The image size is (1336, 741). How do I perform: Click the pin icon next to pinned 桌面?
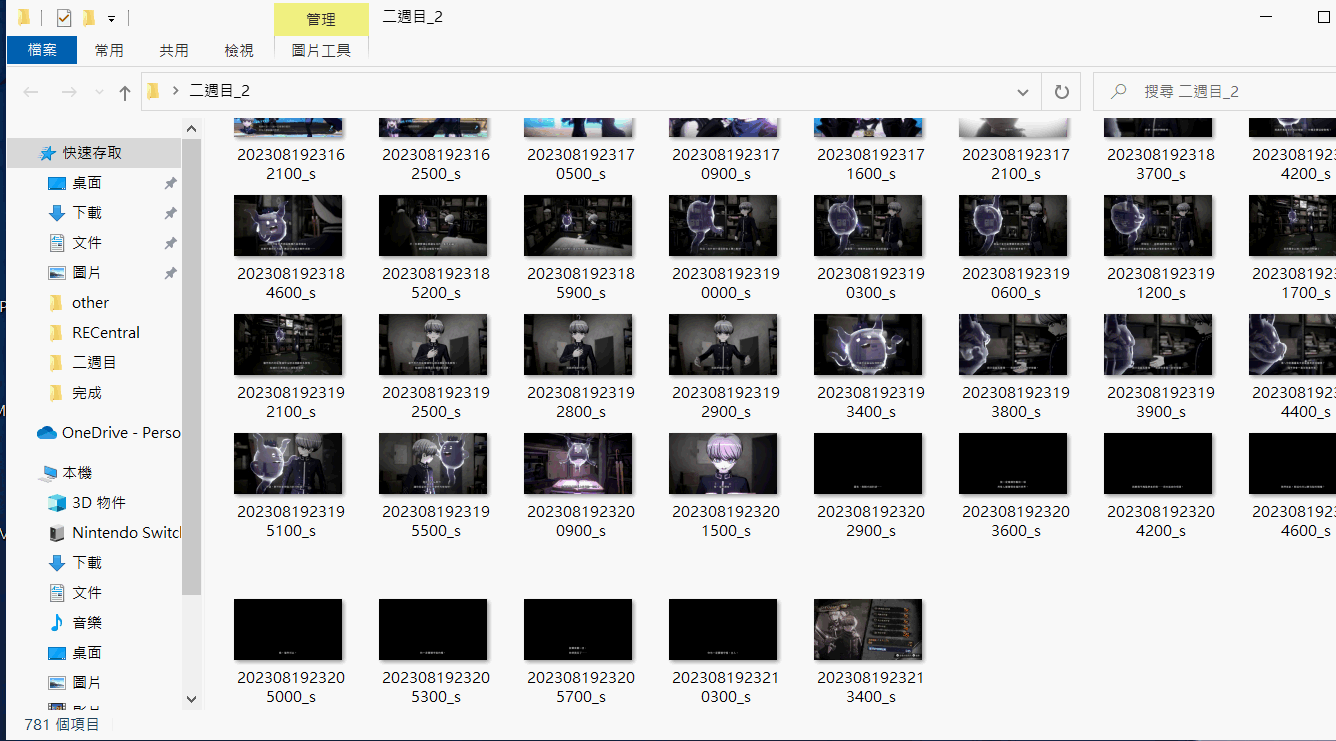(x=170, y=183)
